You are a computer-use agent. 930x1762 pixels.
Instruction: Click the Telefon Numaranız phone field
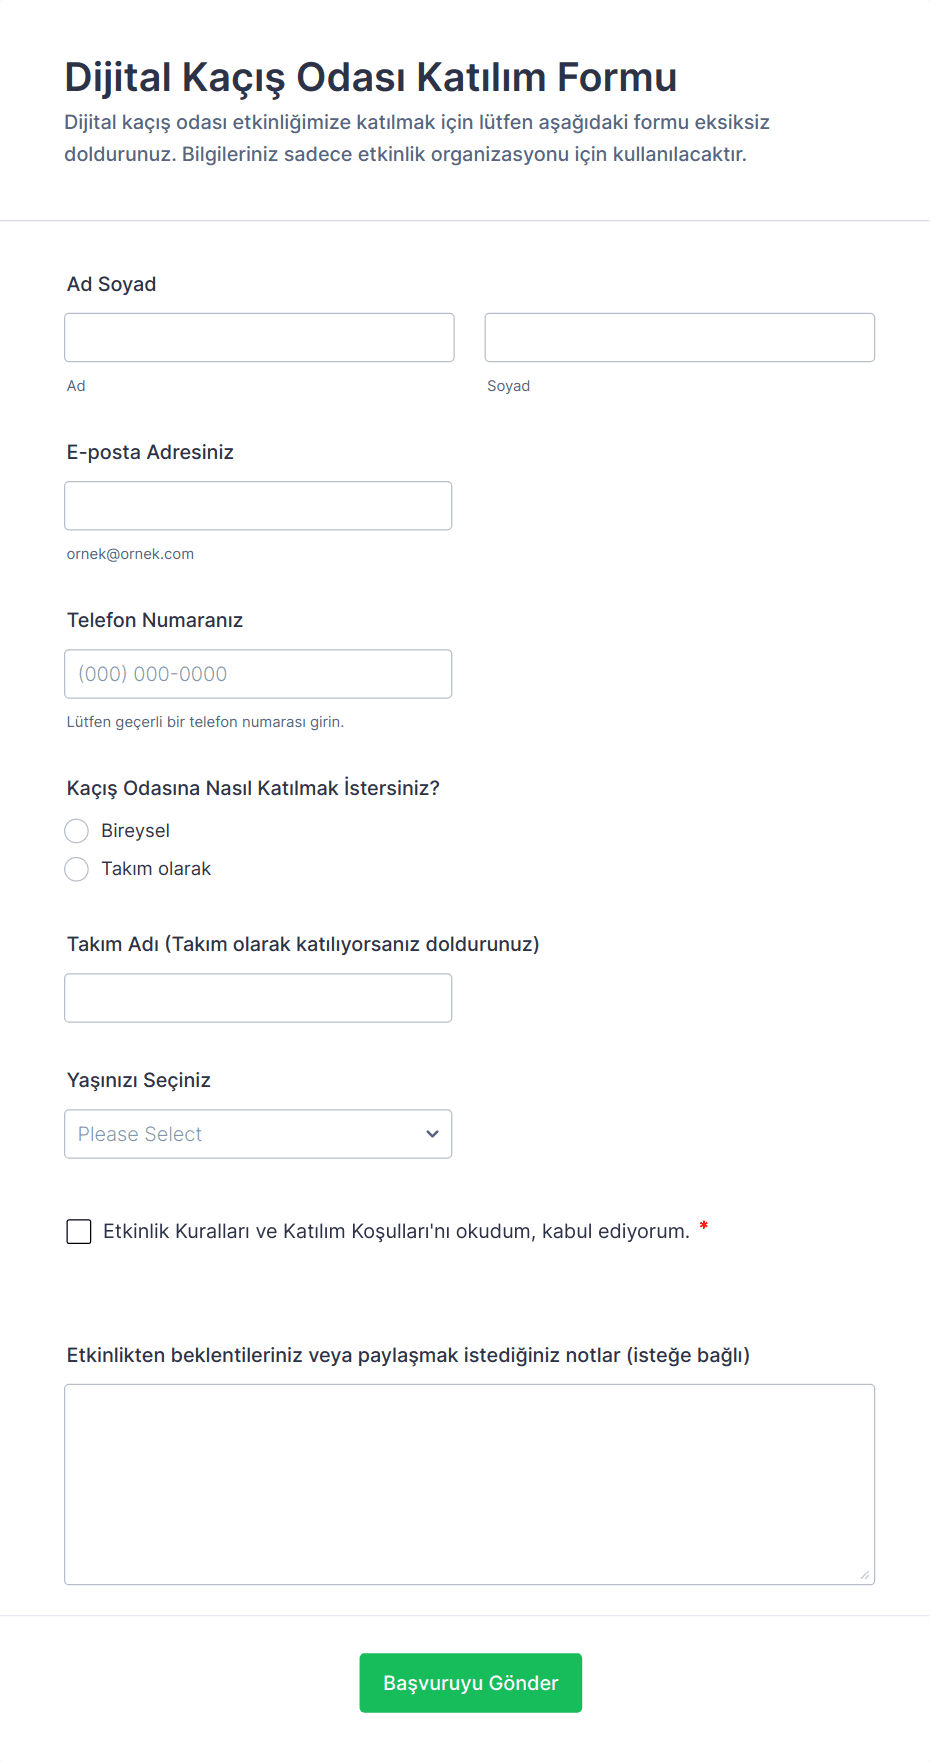[258, 674]
